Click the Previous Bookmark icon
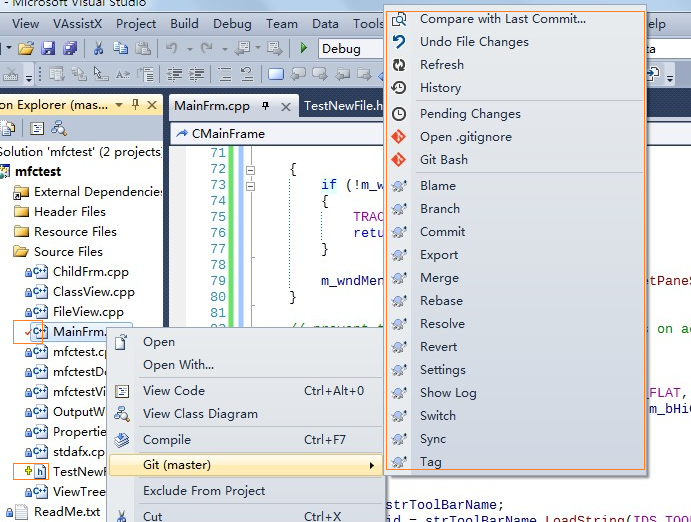This screenshot has height=522, width=691. coord(298,74)
